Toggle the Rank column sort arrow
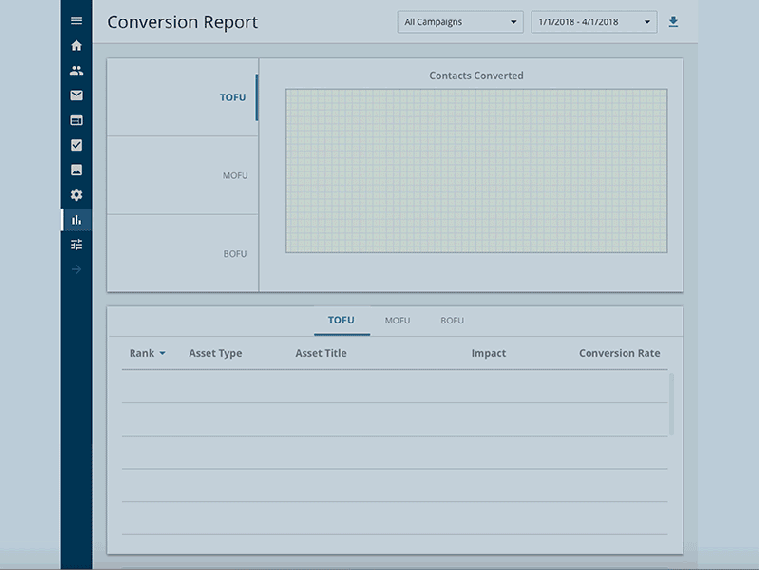The image size is (760, 570). click(x=162, y=354)
